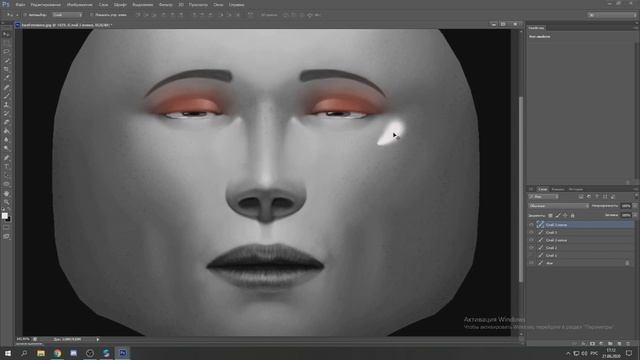The height and width of the screenshot is (360, 640).
Task: Select the Shape tool
Action: 6,184
